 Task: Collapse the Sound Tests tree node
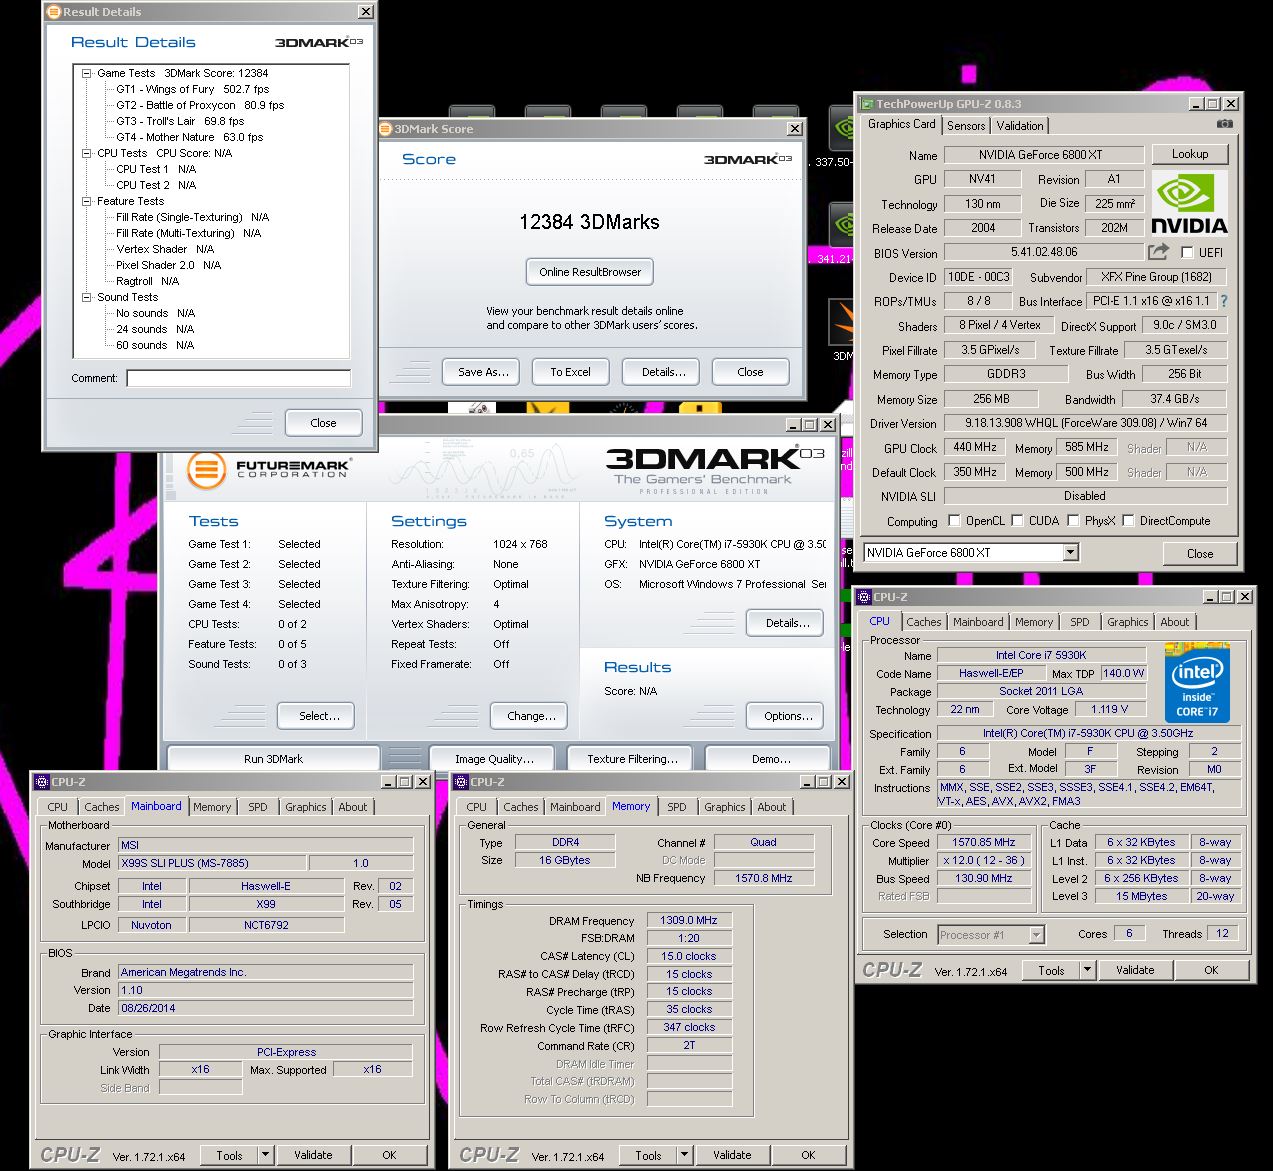[x=87, y=297]
